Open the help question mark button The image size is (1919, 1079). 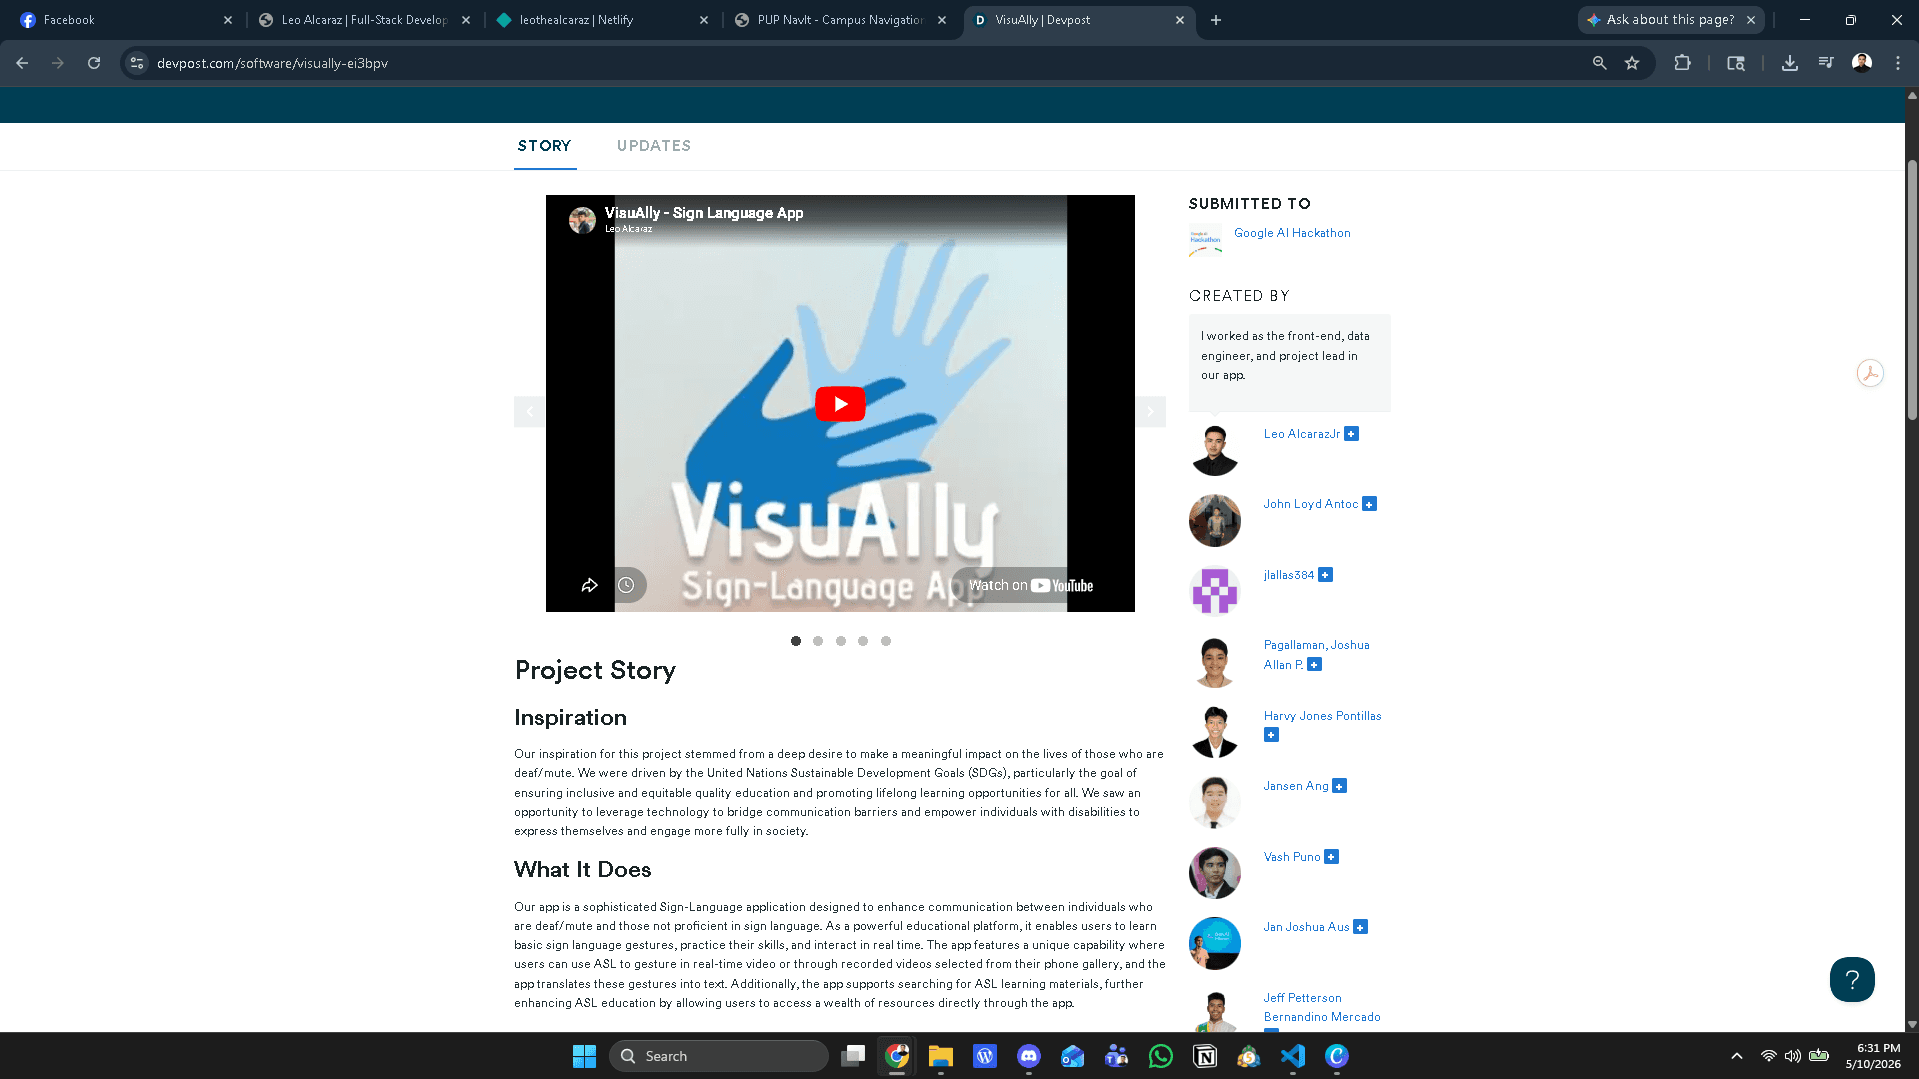(x=1852, y=979)
